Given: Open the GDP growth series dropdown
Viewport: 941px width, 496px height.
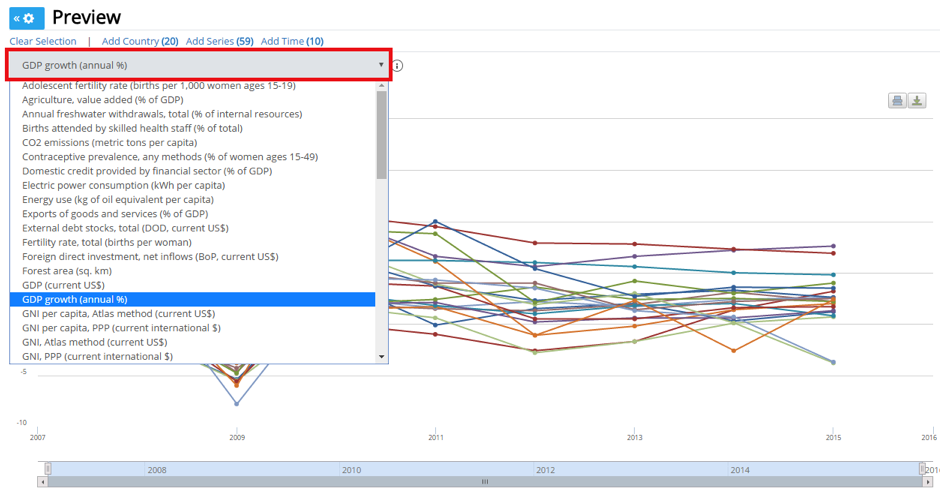Looking at the screenshot, I should 198,65.
